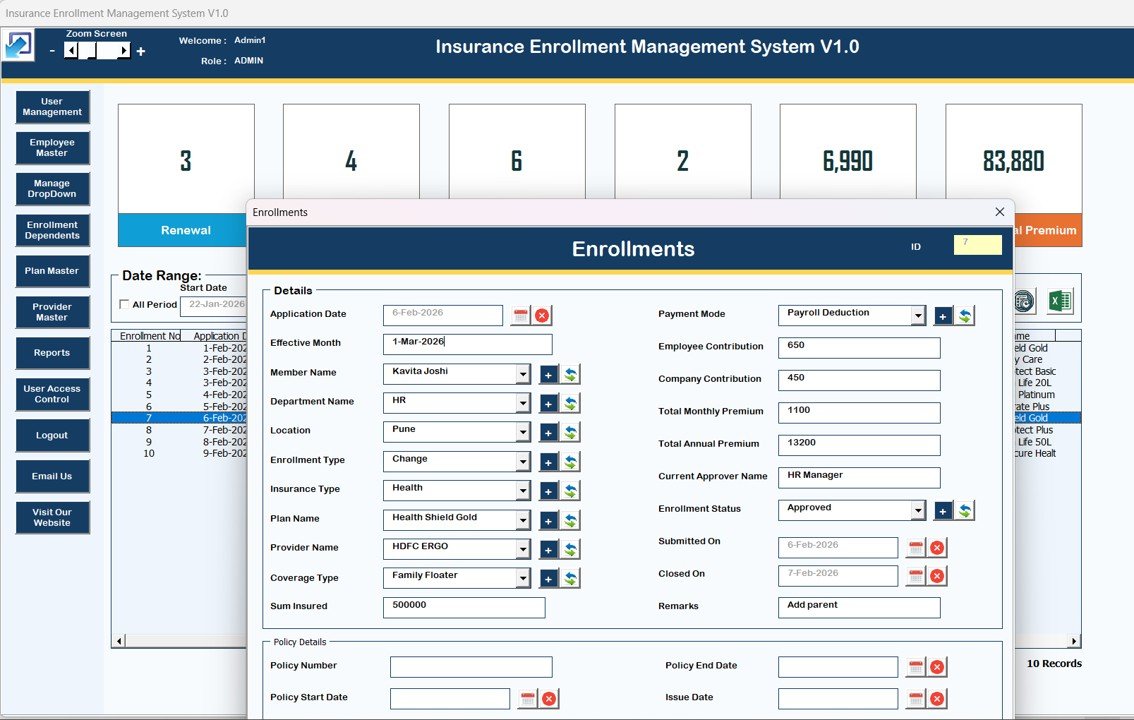Click the home logo icon in header
The image size is (1134, 720).
[x=18, y=46]
